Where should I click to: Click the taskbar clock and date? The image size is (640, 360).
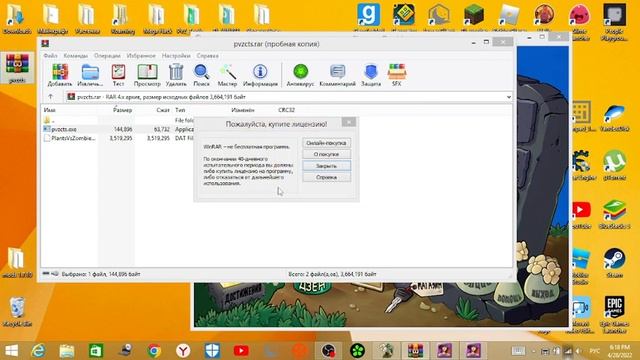(620, 351)
